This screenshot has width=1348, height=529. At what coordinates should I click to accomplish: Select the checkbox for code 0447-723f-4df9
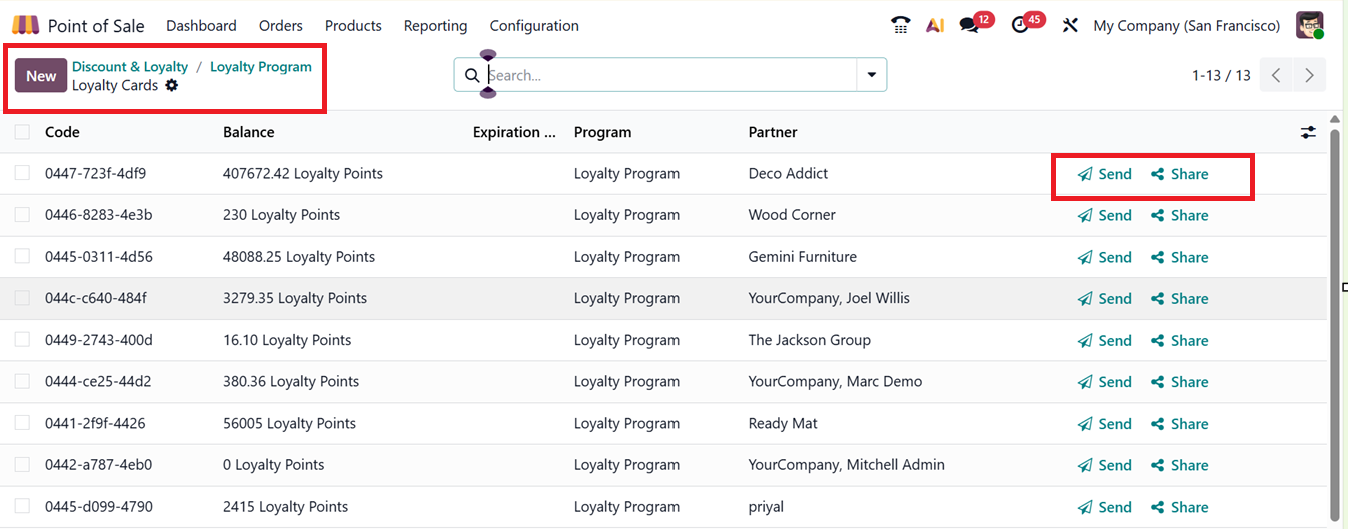pyautogui.click(x=22, y=173)
